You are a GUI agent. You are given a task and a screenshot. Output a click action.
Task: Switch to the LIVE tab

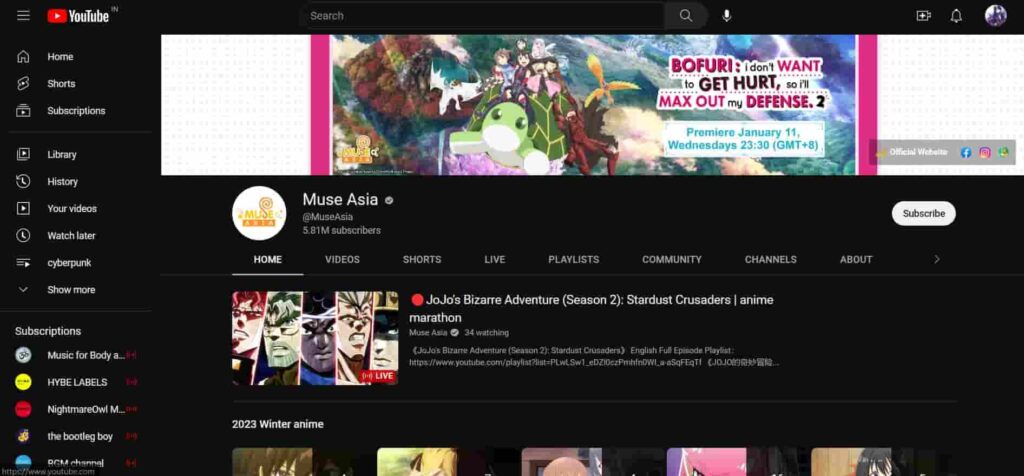point(495,259)
